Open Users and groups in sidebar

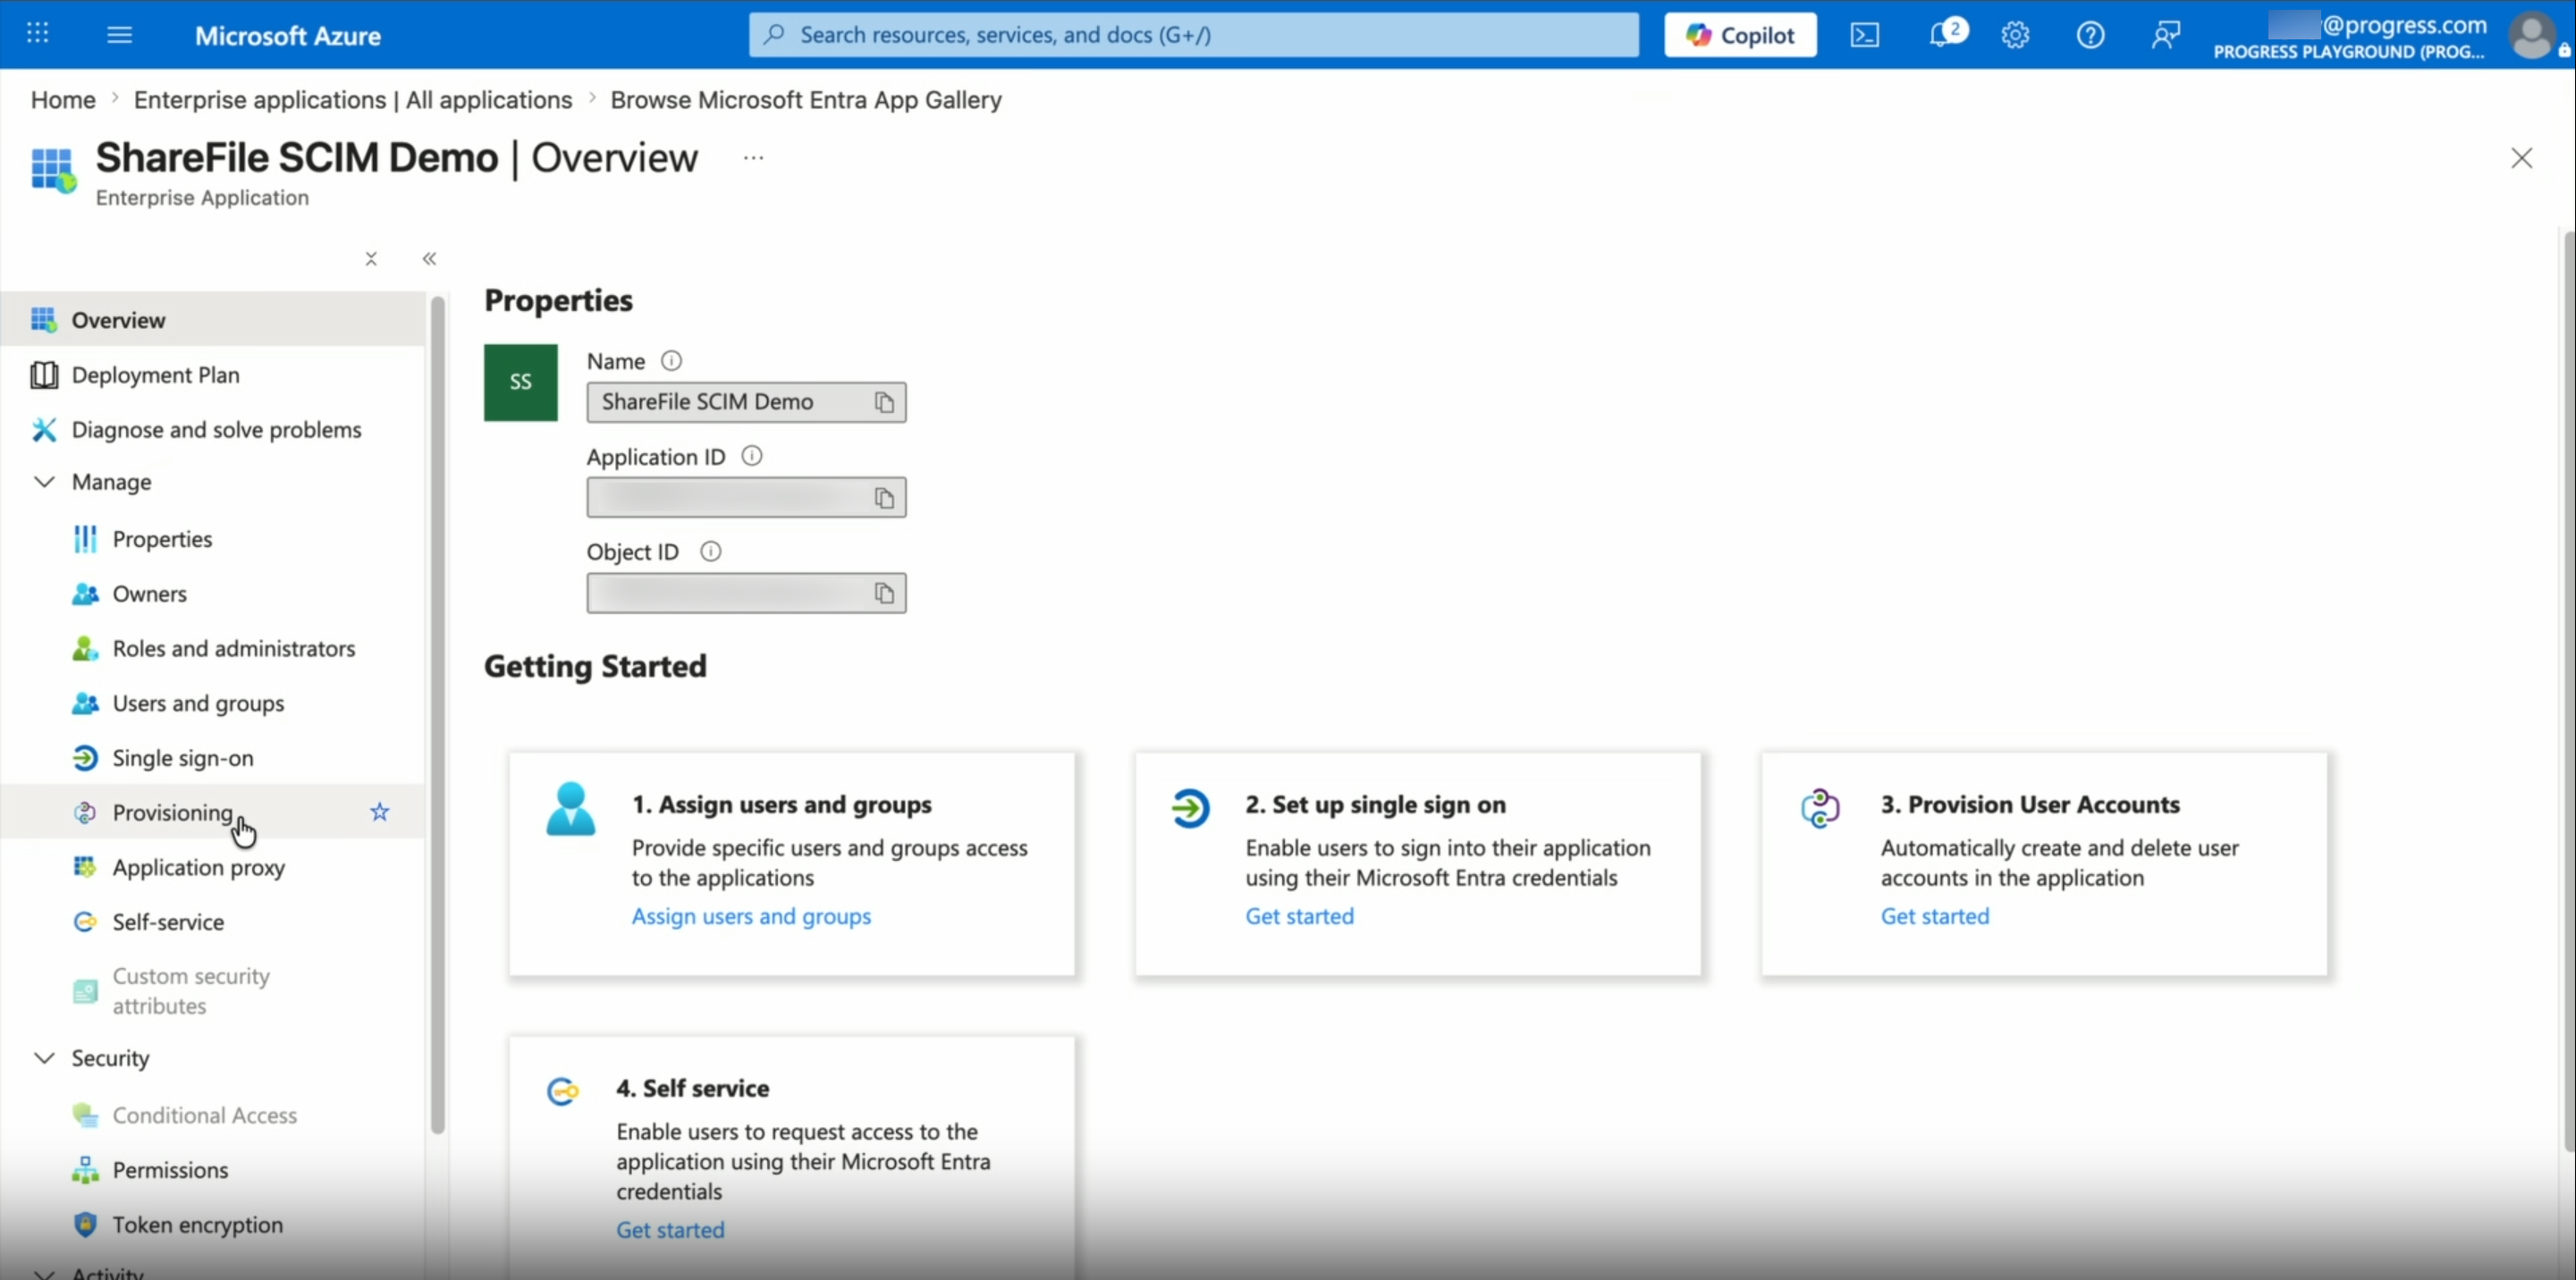[212, 703]
